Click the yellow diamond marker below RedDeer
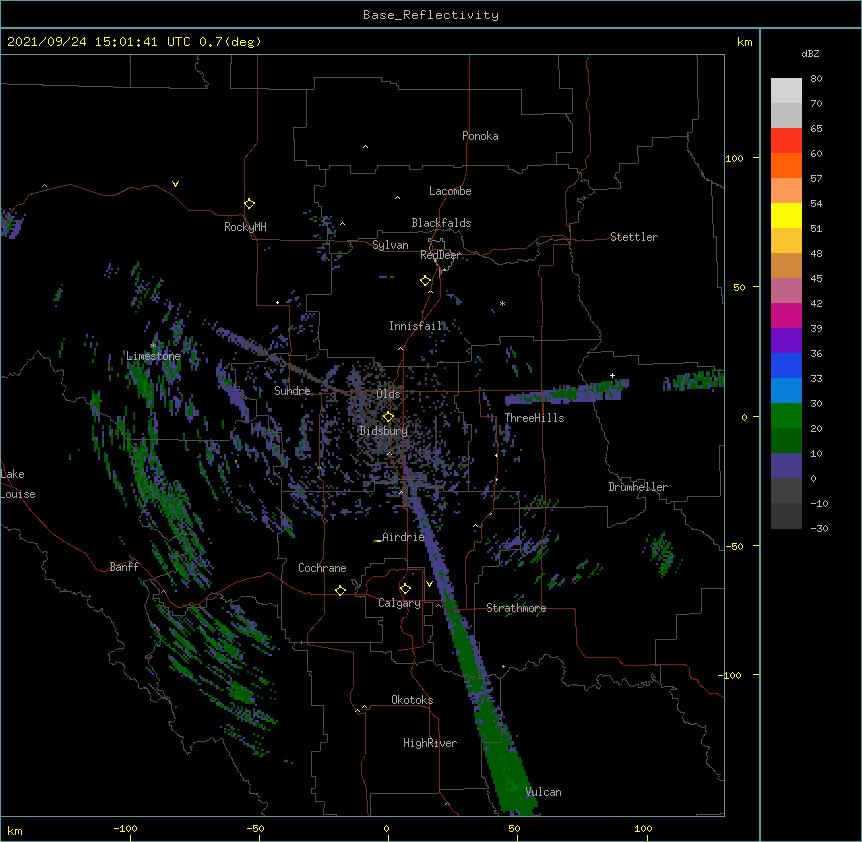862x842 pixels. [x=426, y=281]
